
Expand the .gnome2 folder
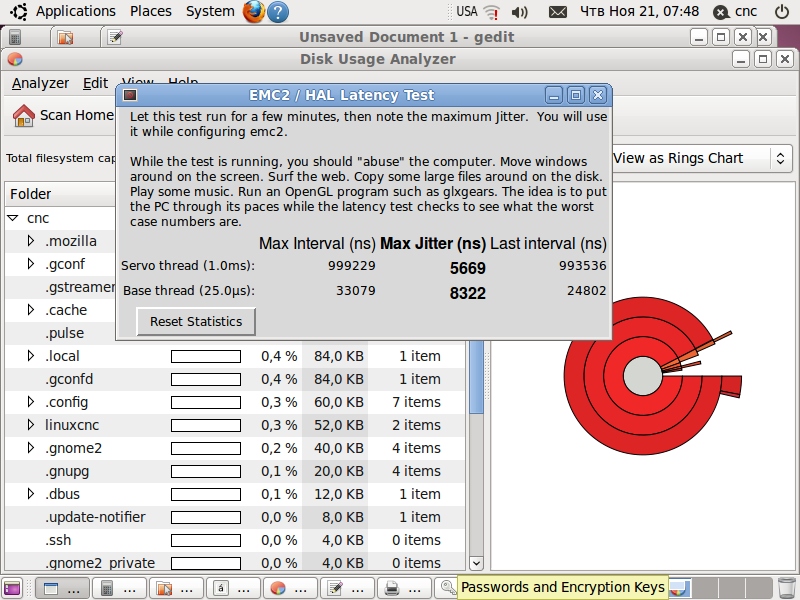click(31, 448)
